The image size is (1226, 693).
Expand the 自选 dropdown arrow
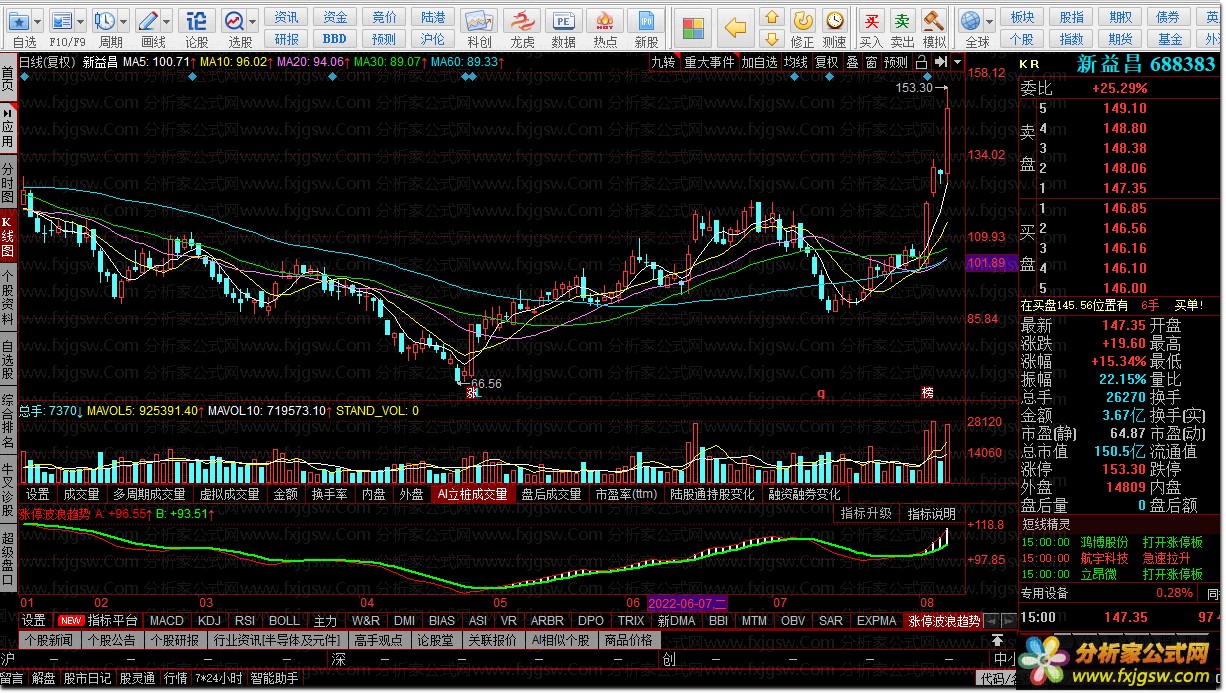pos(38,20)
